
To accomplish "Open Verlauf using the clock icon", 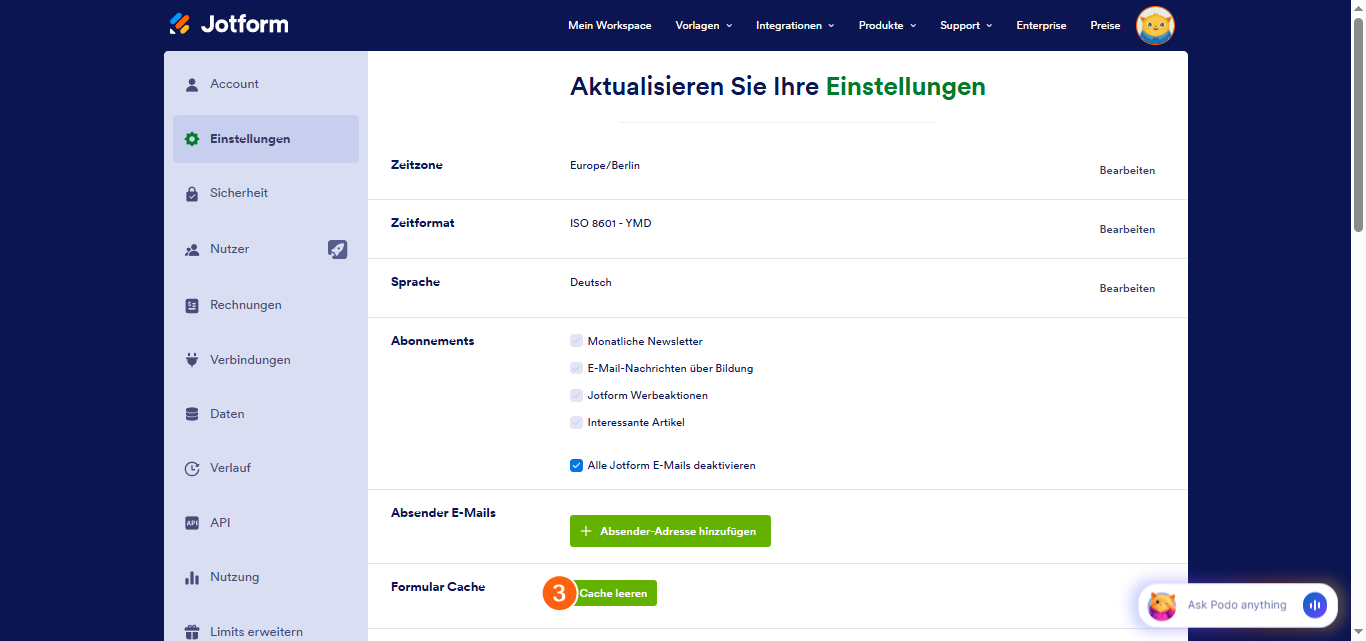I will tap(191, 467).
